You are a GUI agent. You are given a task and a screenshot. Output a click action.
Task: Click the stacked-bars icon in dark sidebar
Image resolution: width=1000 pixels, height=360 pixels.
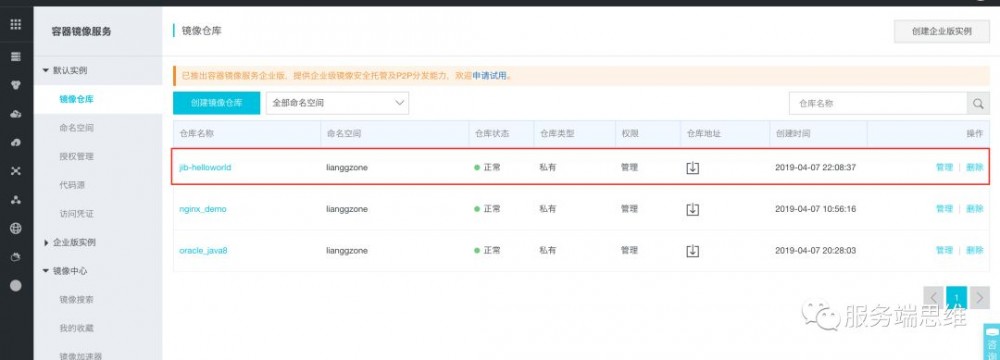tap(16, 57)
